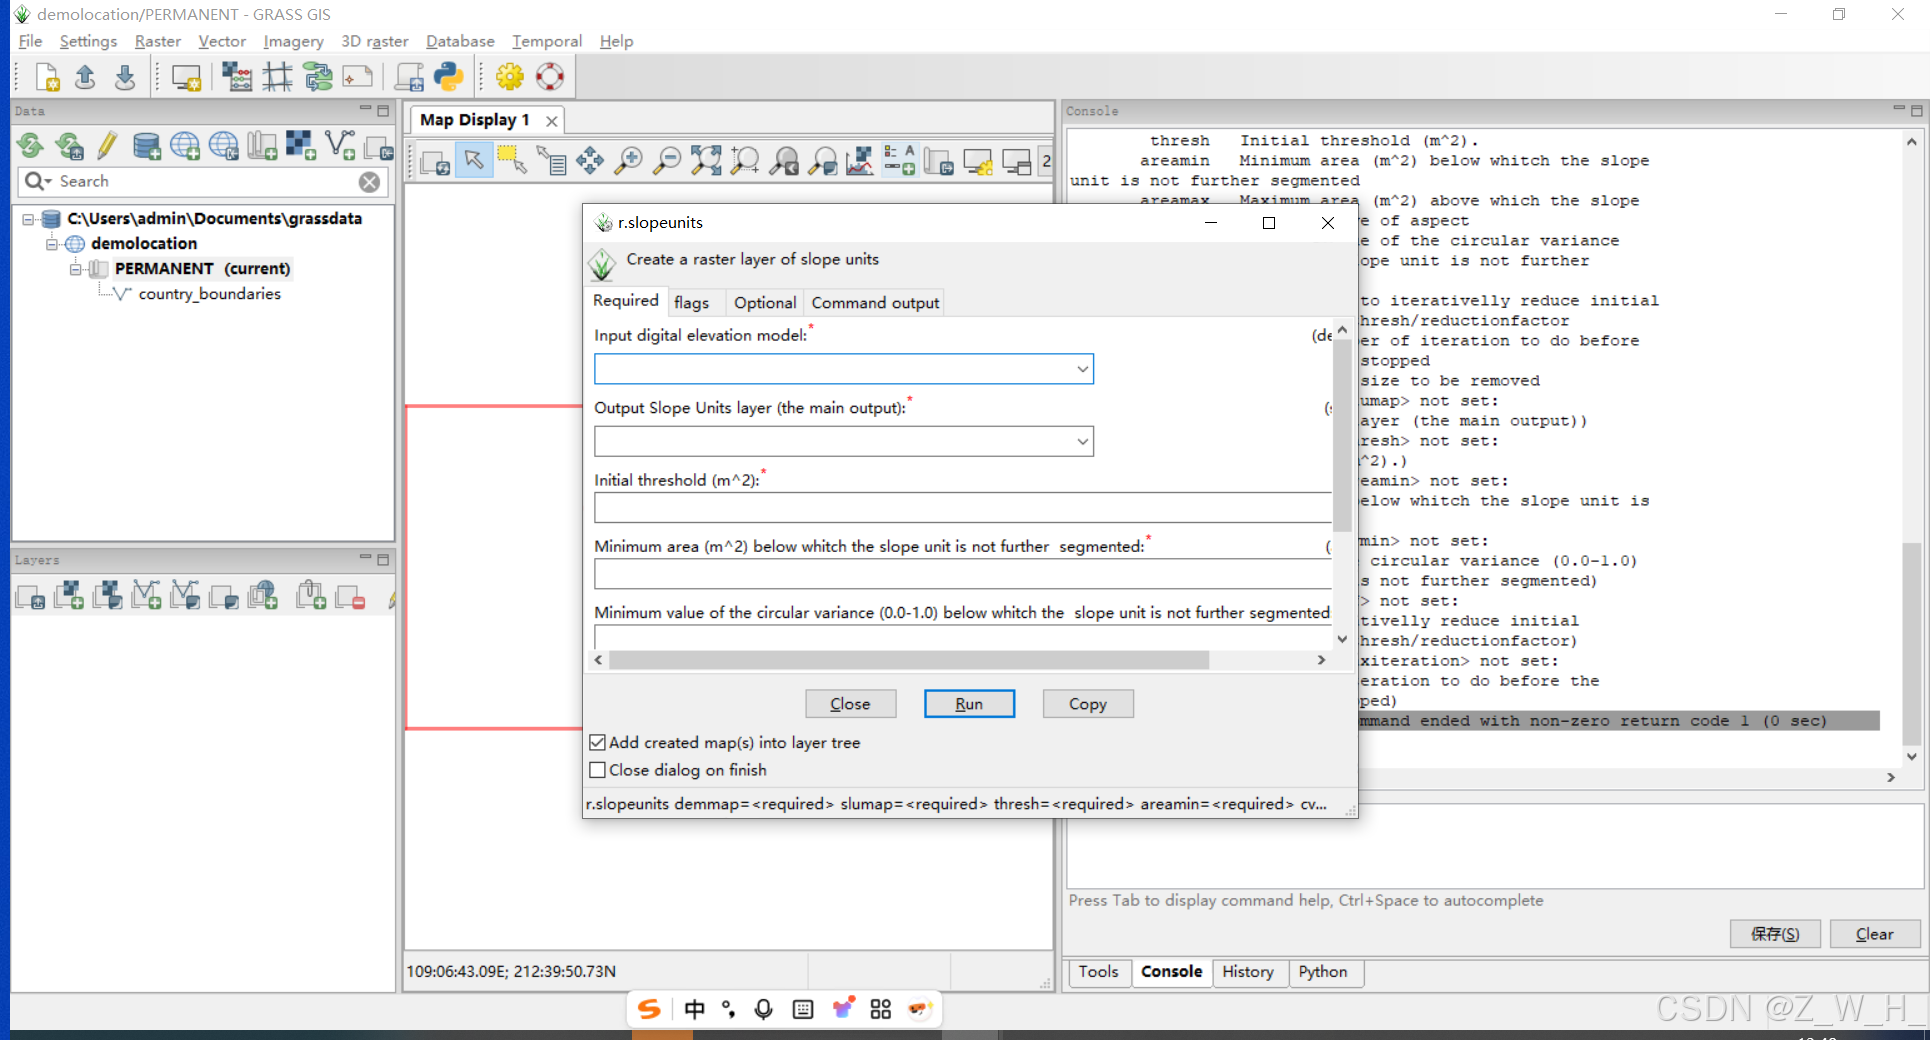Viewport: 1930px width, 1040px height.
Task: Open the raster map calculator
Action: (237, 77)
